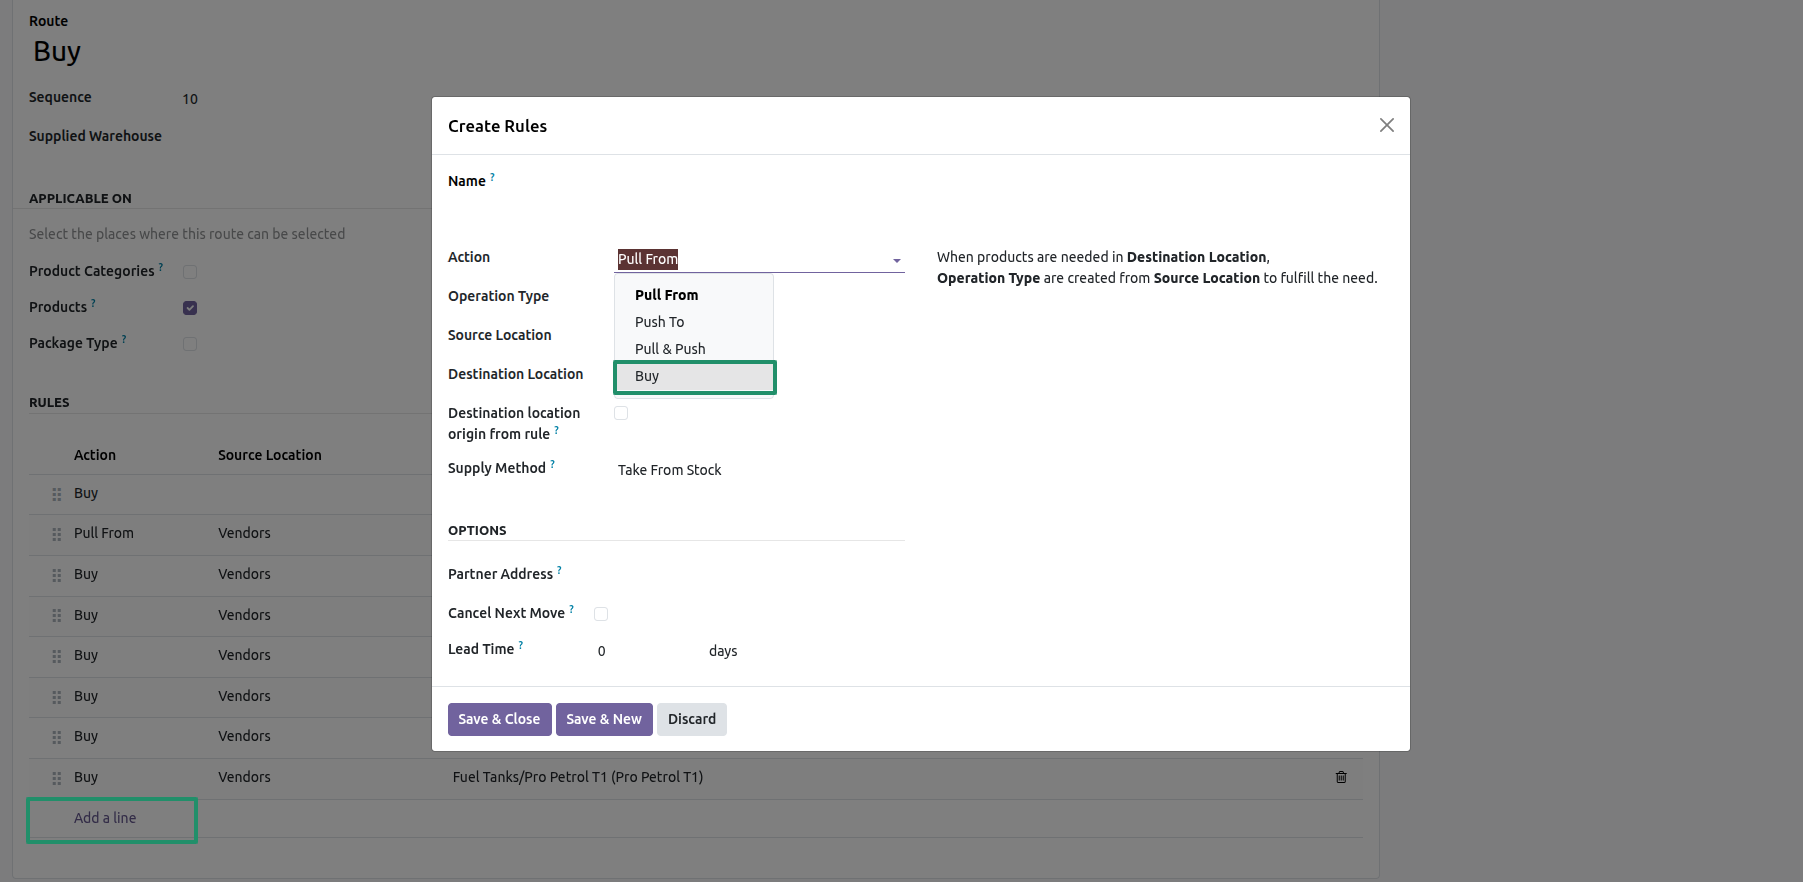Image resolution: width=1803 pixels, height=882 pixels.
Task: Click Save & Close button
Action: click(499, 719)
